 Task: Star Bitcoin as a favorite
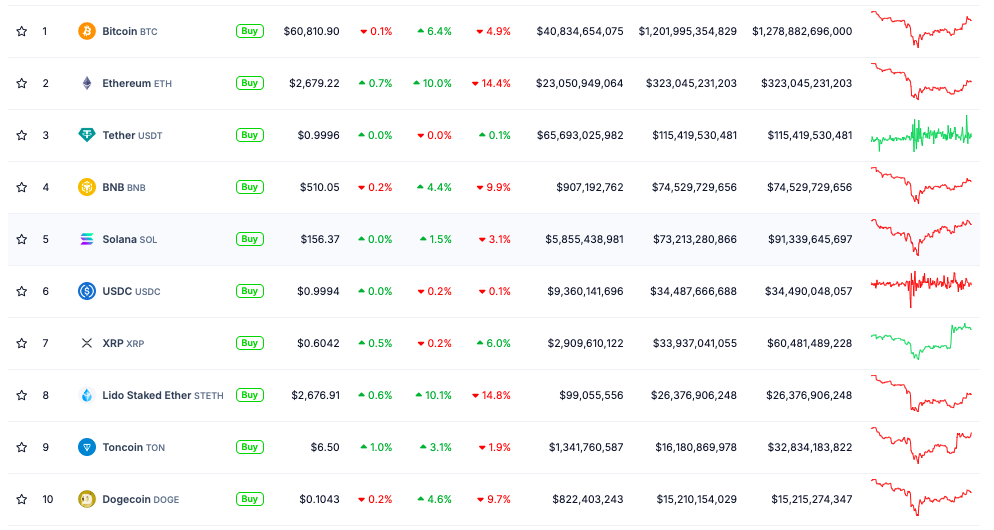click(21, 31)
